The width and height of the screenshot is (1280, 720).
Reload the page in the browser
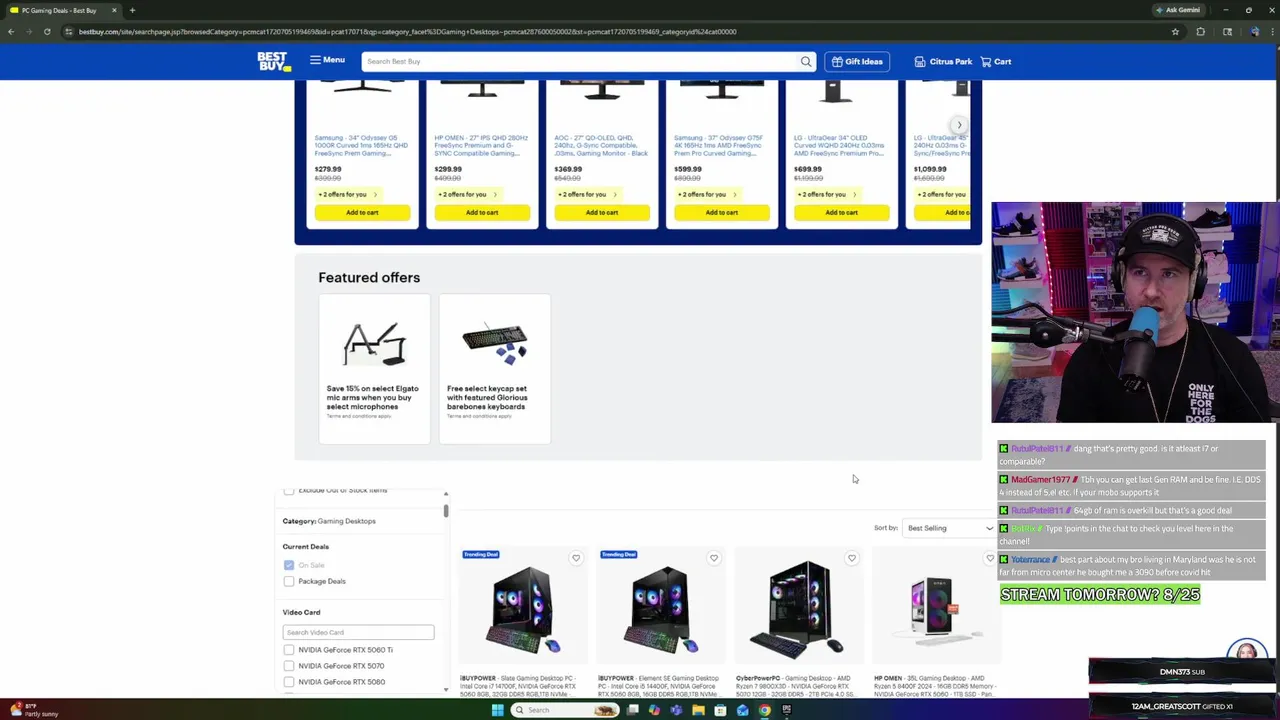pos(47,31)
